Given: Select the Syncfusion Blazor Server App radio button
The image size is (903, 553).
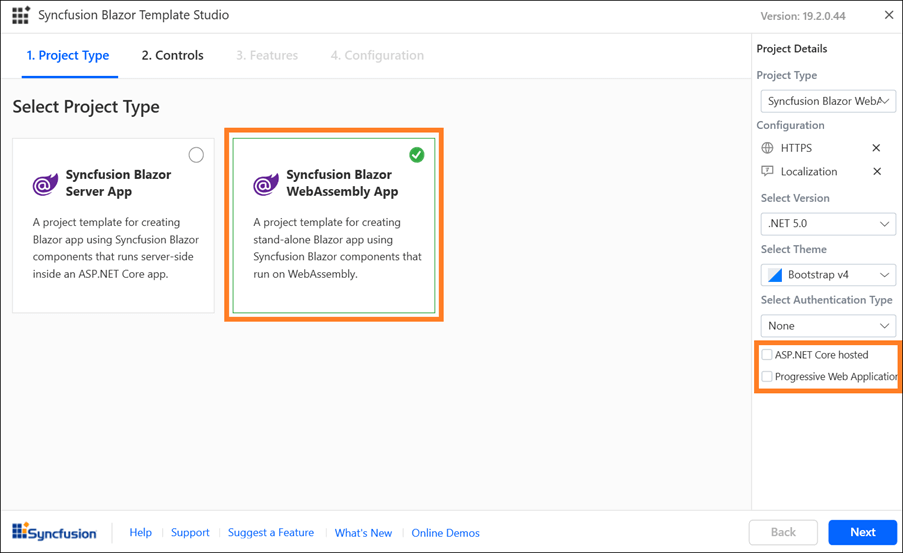Looking at the screenshot, I should (196, 155).
